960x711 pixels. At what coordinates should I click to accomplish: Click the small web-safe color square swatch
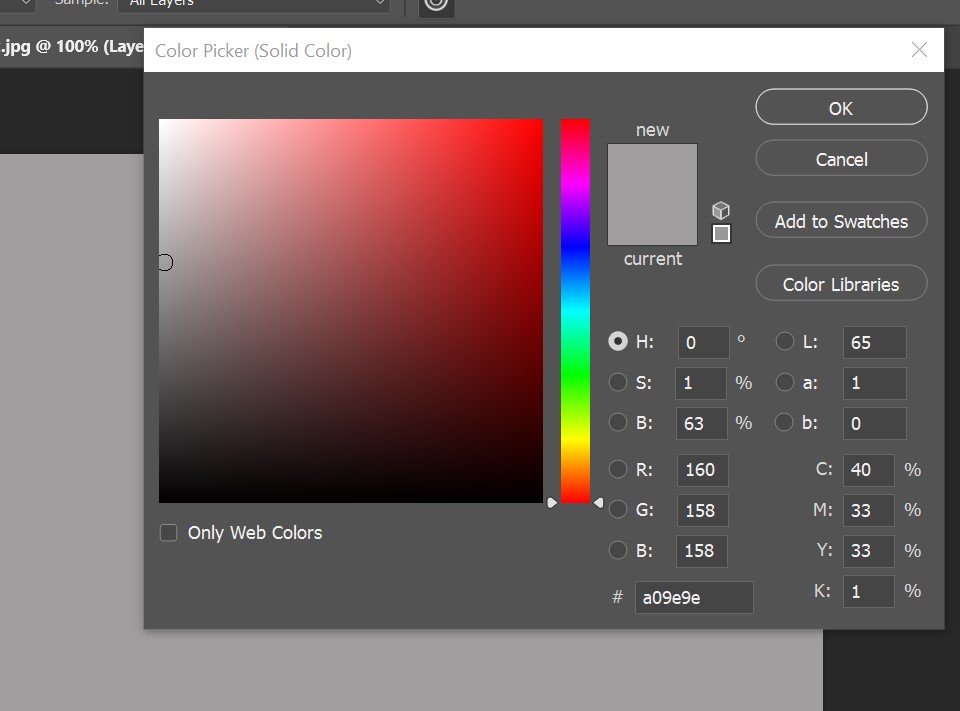[x=721, y=234]
